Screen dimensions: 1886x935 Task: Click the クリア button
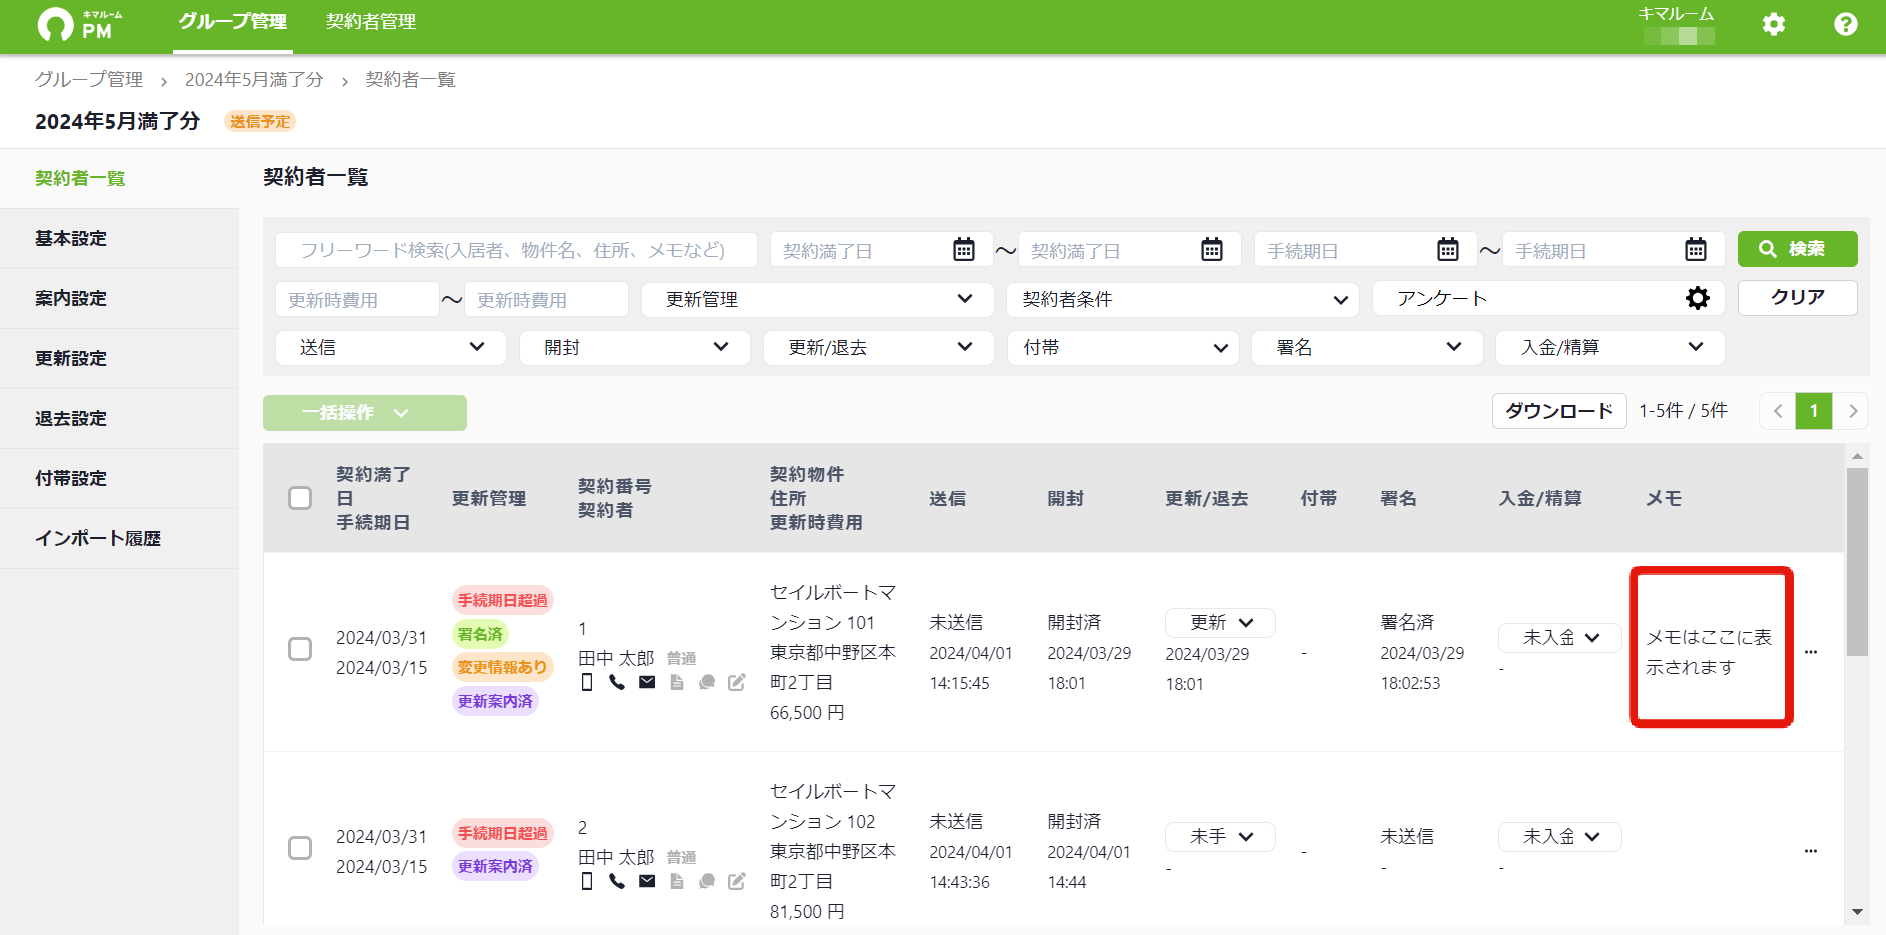(1797, 298)
